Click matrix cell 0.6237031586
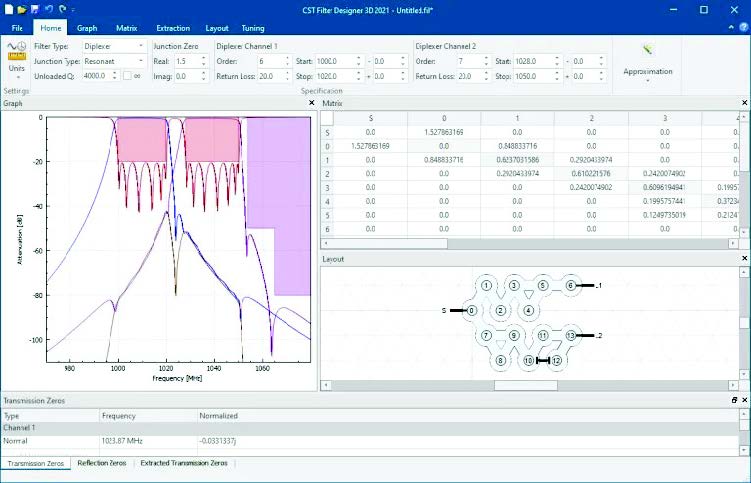The width and height of the screenshot is (751, 483). coord(517,160)
